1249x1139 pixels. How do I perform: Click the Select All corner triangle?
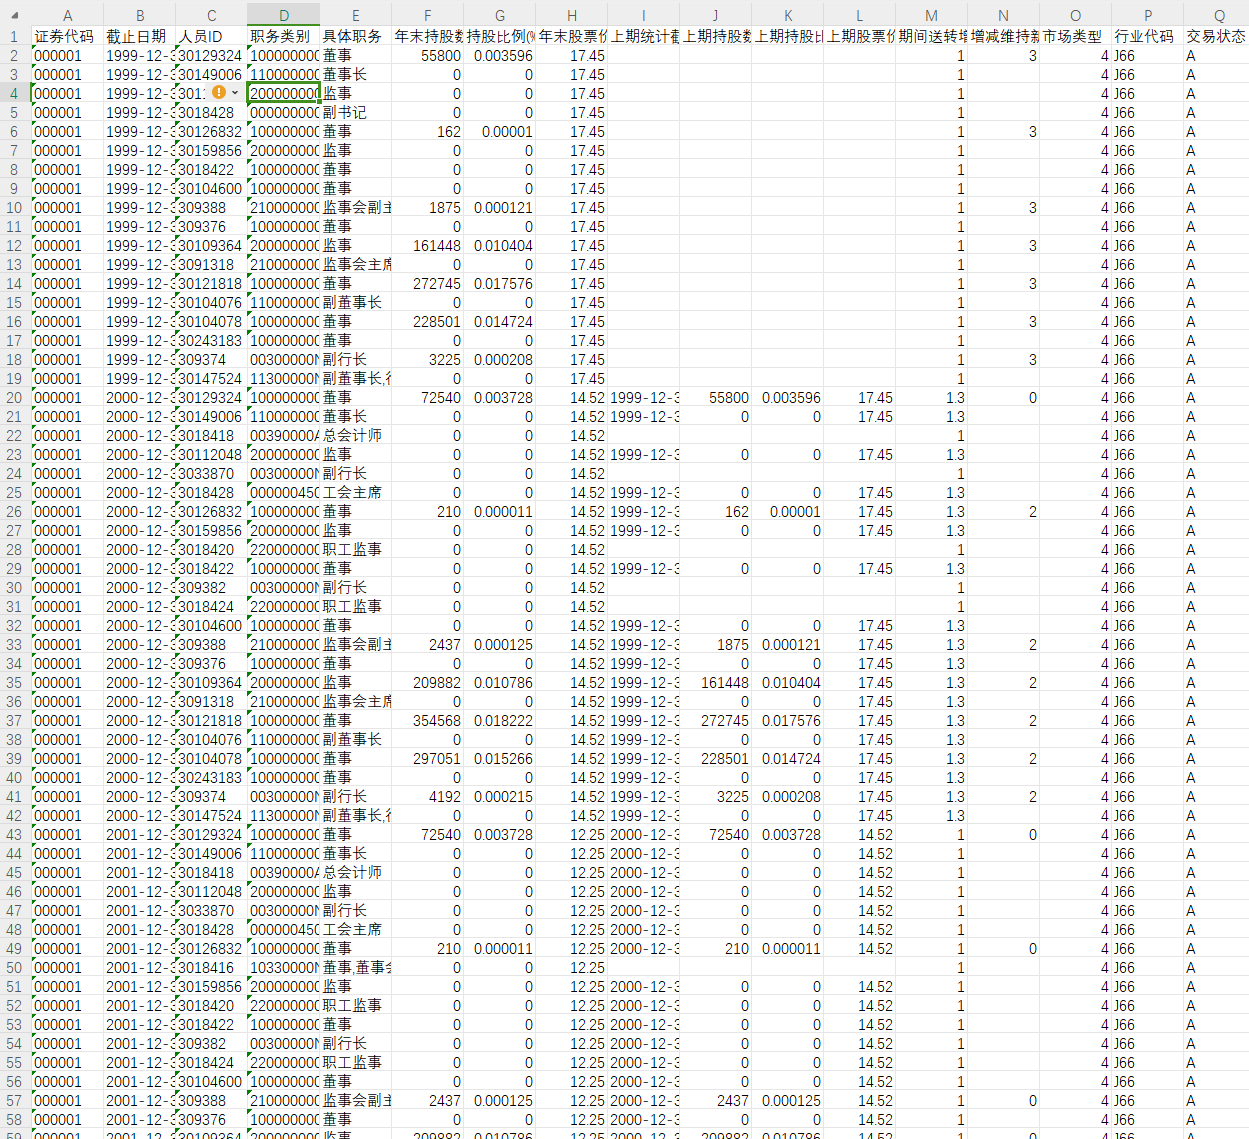click(x=14, y=15)
